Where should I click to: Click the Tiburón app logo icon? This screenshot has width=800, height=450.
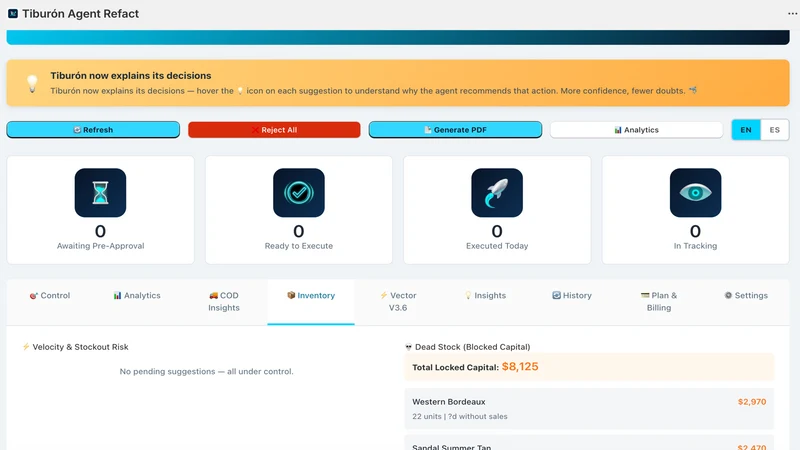[13, 14]
